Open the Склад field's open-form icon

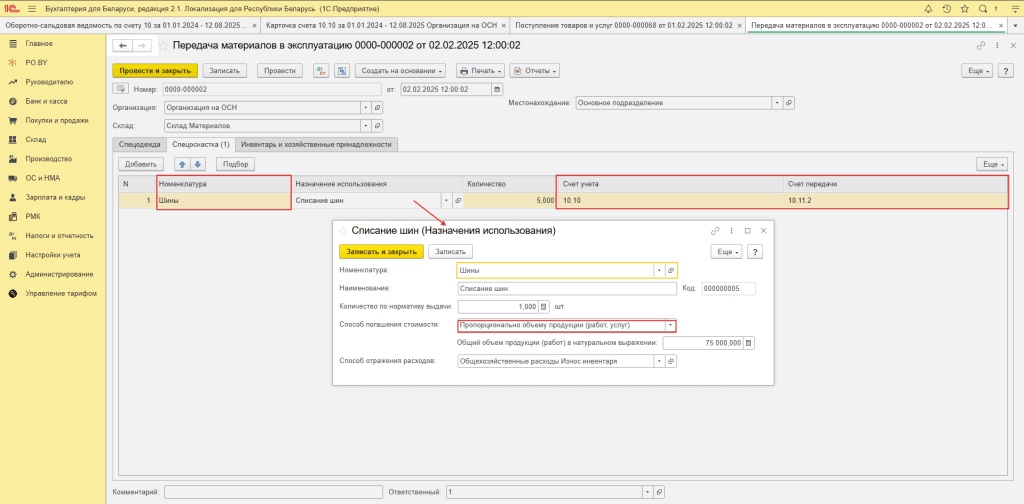[377, 126]
